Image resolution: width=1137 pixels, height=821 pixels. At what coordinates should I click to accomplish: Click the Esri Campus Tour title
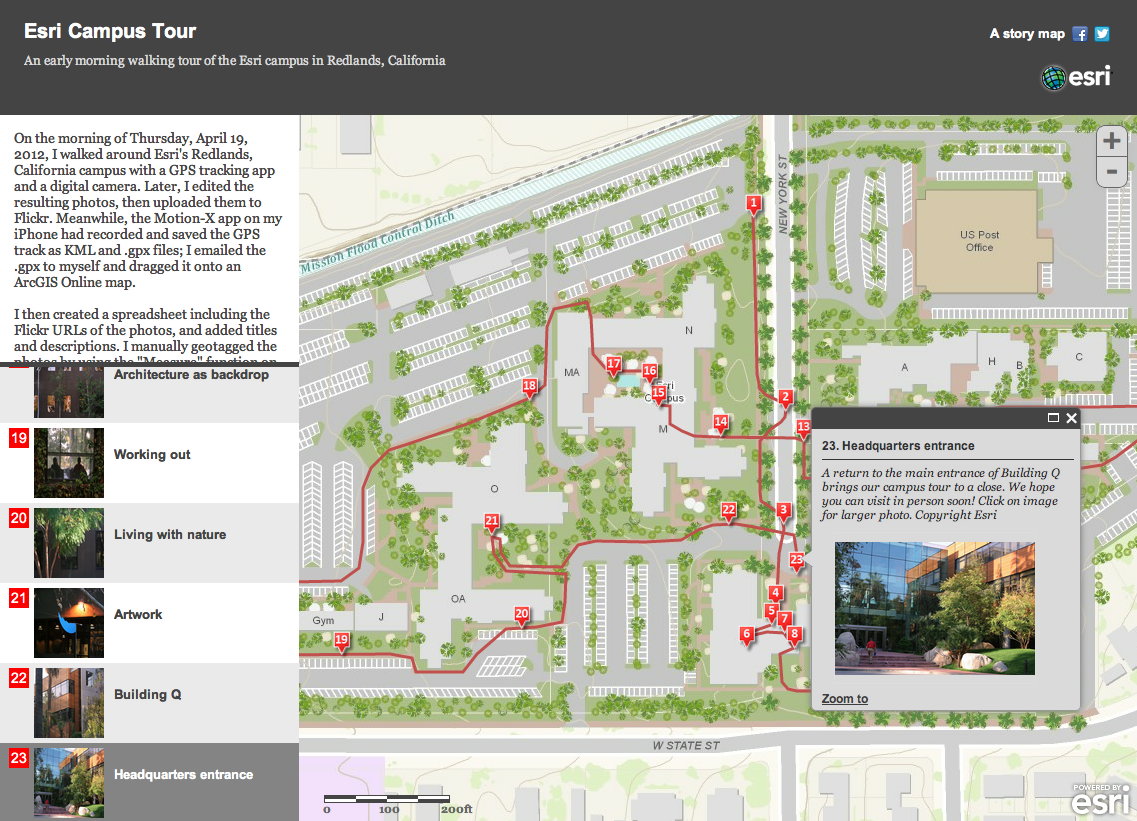(x=110, y=31)
